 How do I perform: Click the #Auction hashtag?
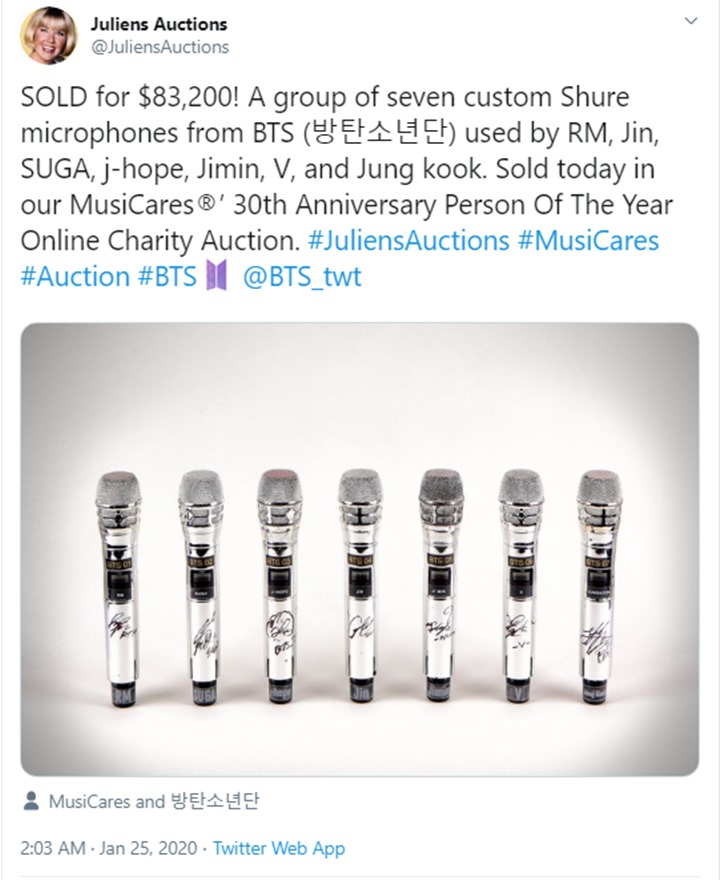pyautogui.click(x=74, y=277)
